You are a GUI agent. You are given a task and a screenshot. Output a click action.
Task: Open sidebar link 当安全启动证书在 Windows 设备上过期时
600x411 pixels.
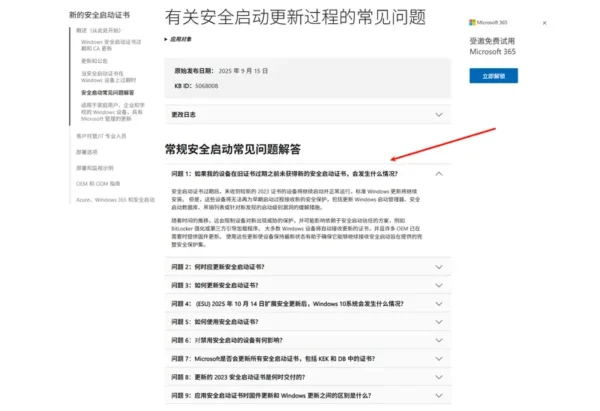tap(108, 77)
